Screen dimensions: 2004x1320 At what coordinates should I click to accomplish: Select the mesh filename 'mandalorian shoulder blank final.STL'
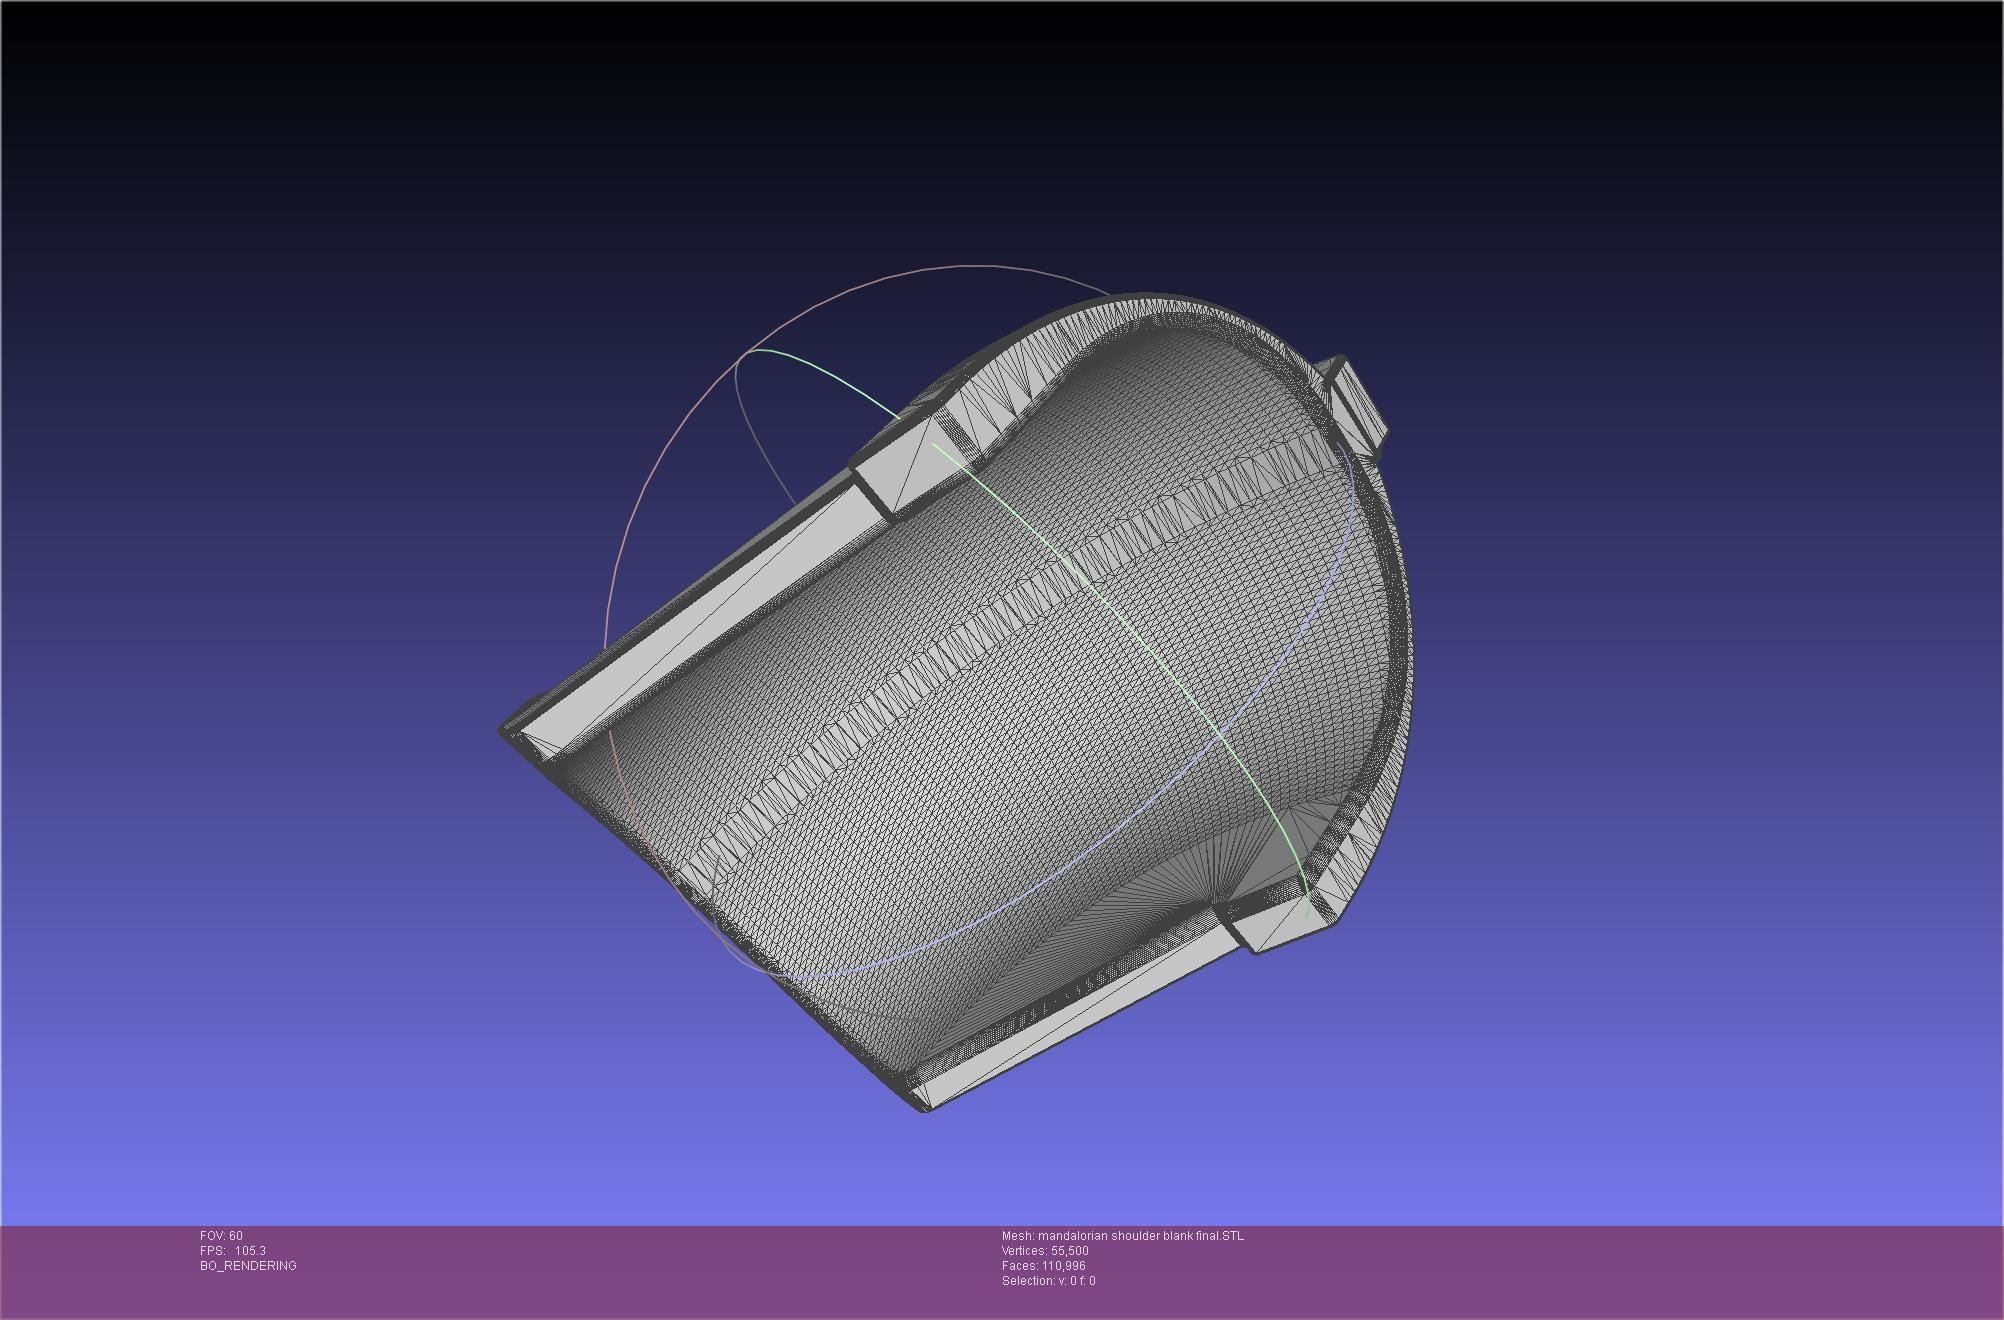(1141, 1236)
